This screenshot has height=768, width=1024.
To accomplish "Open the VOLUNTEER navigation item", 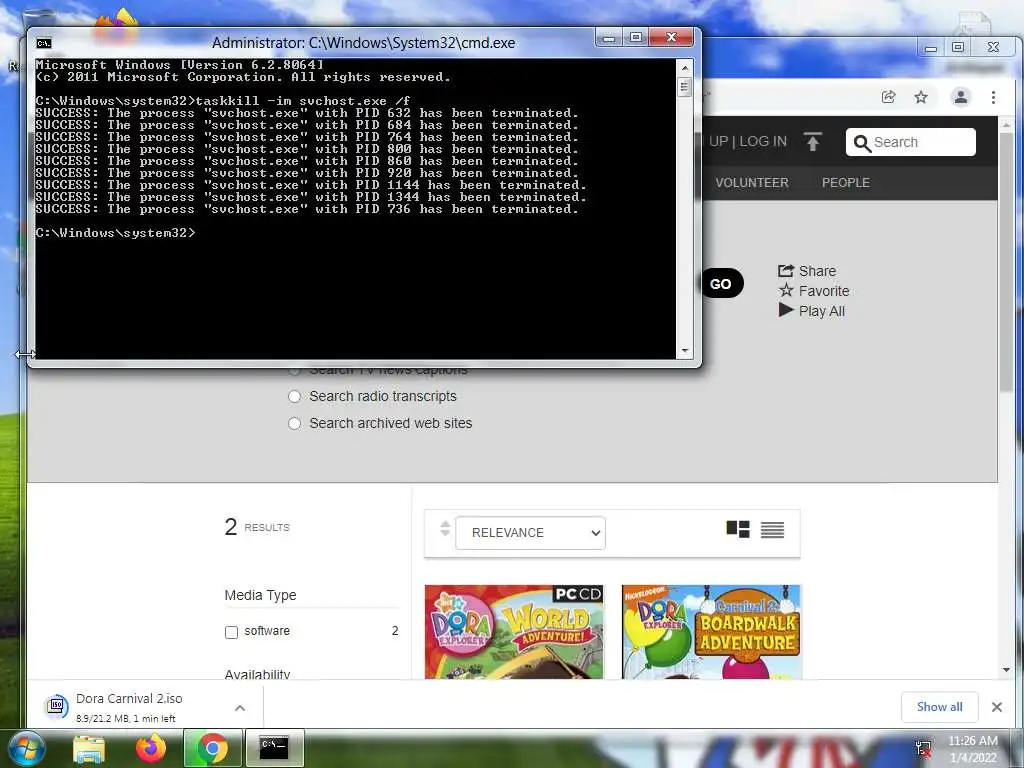I will [x=752, y=183].
